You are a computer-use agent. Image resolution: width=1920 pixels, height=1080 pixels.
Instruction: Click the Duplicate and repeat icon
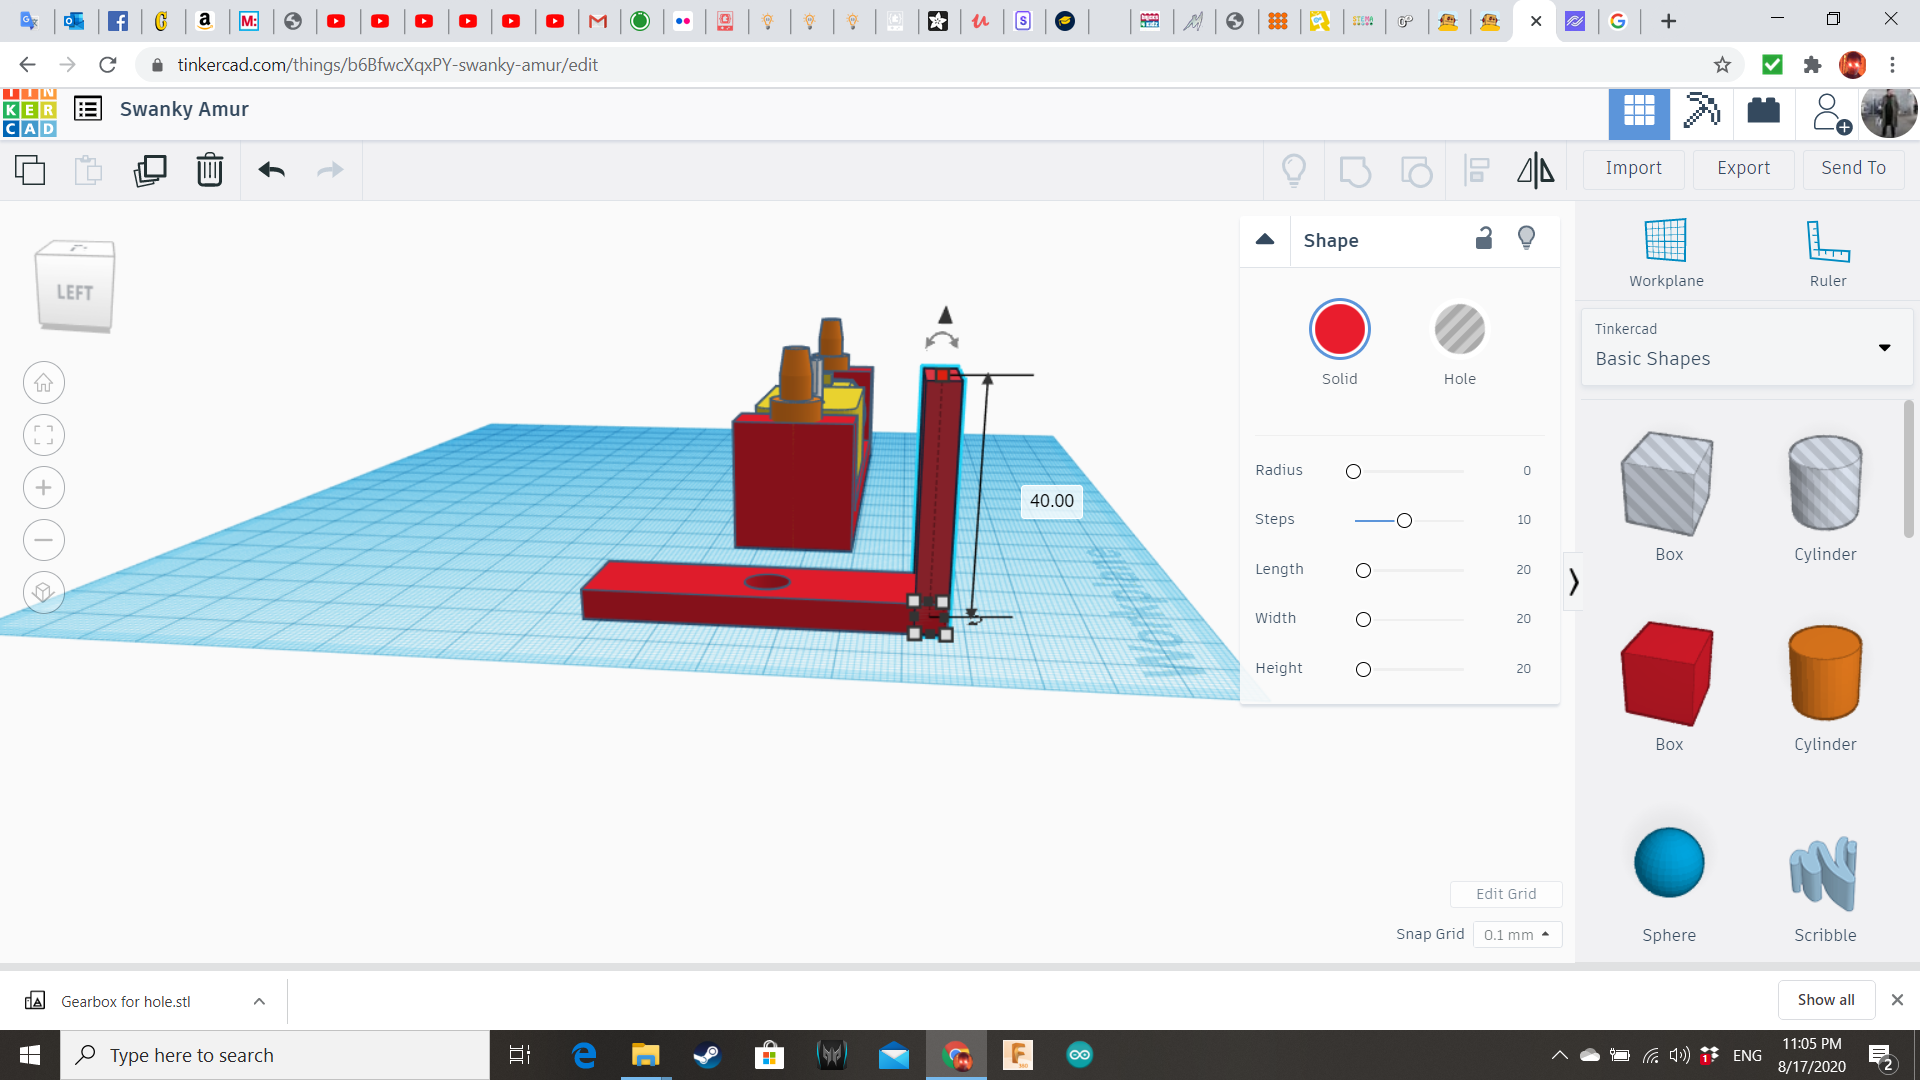click(150, 170)
